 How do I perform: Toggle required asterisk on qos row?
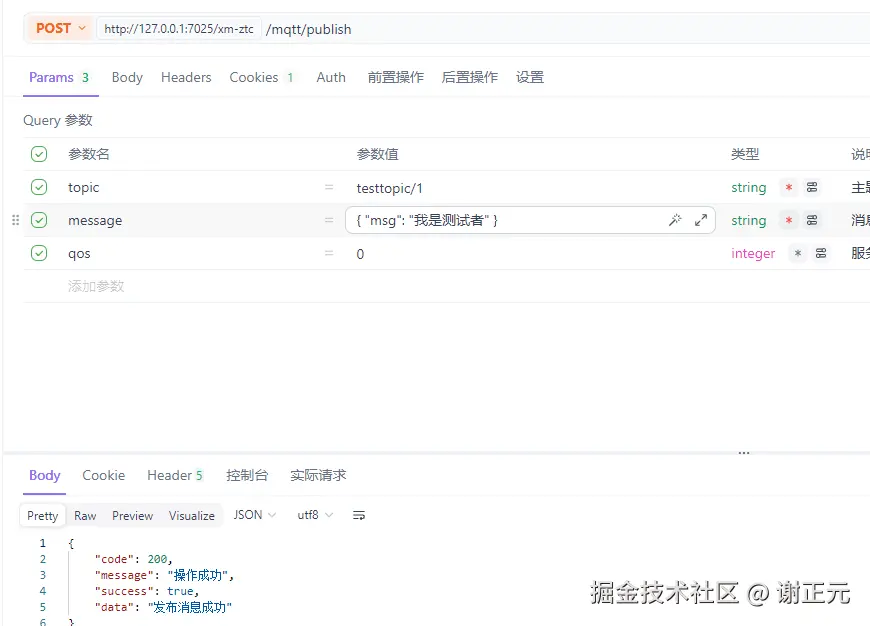point(797,253)
